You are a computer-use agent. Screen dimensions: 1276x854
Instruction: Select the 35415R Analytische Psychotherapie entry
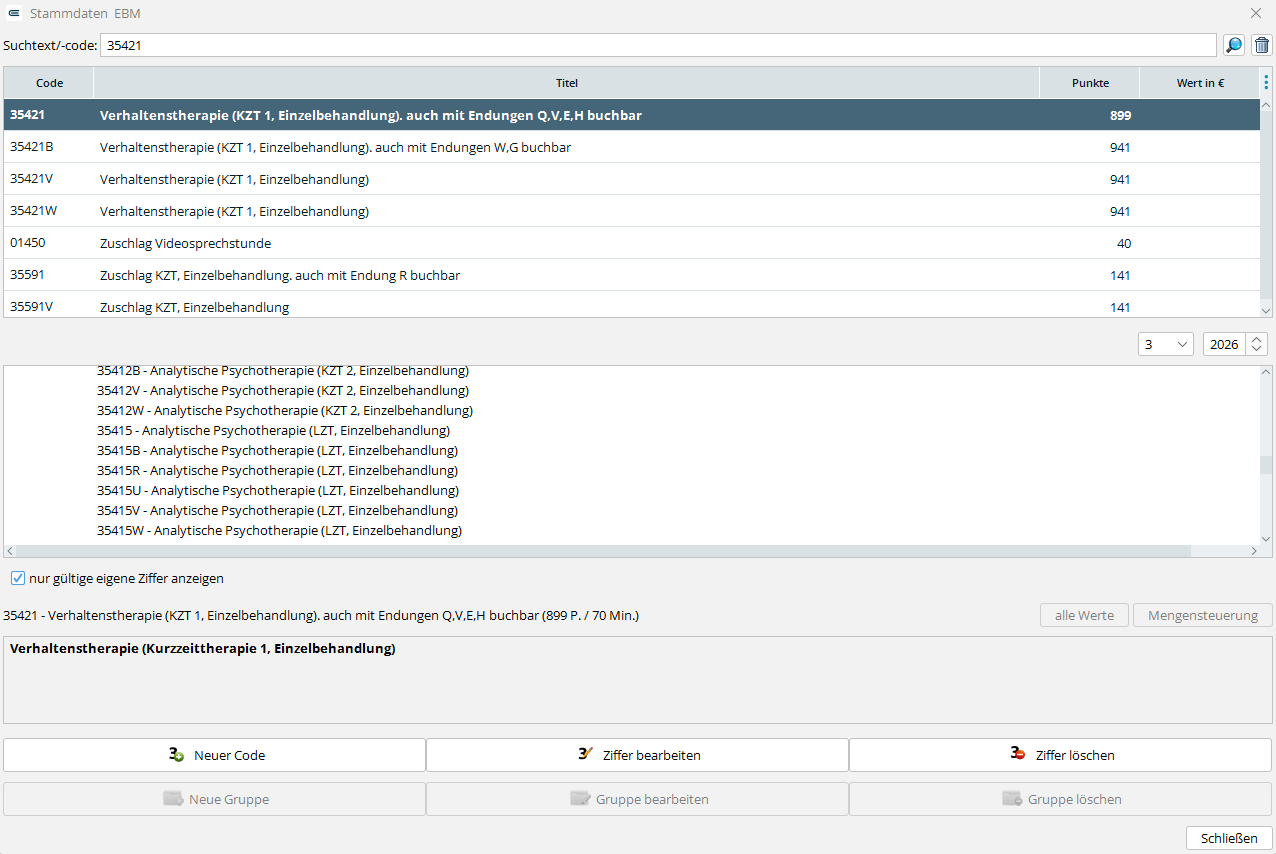[x=277, y=470]
